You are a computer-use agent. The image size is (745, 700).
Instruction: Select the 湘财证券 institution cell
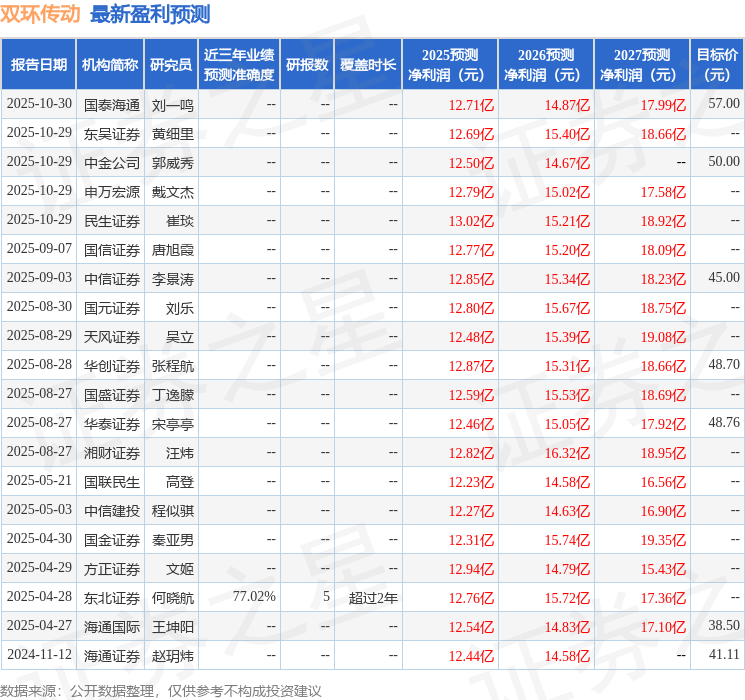112,453
